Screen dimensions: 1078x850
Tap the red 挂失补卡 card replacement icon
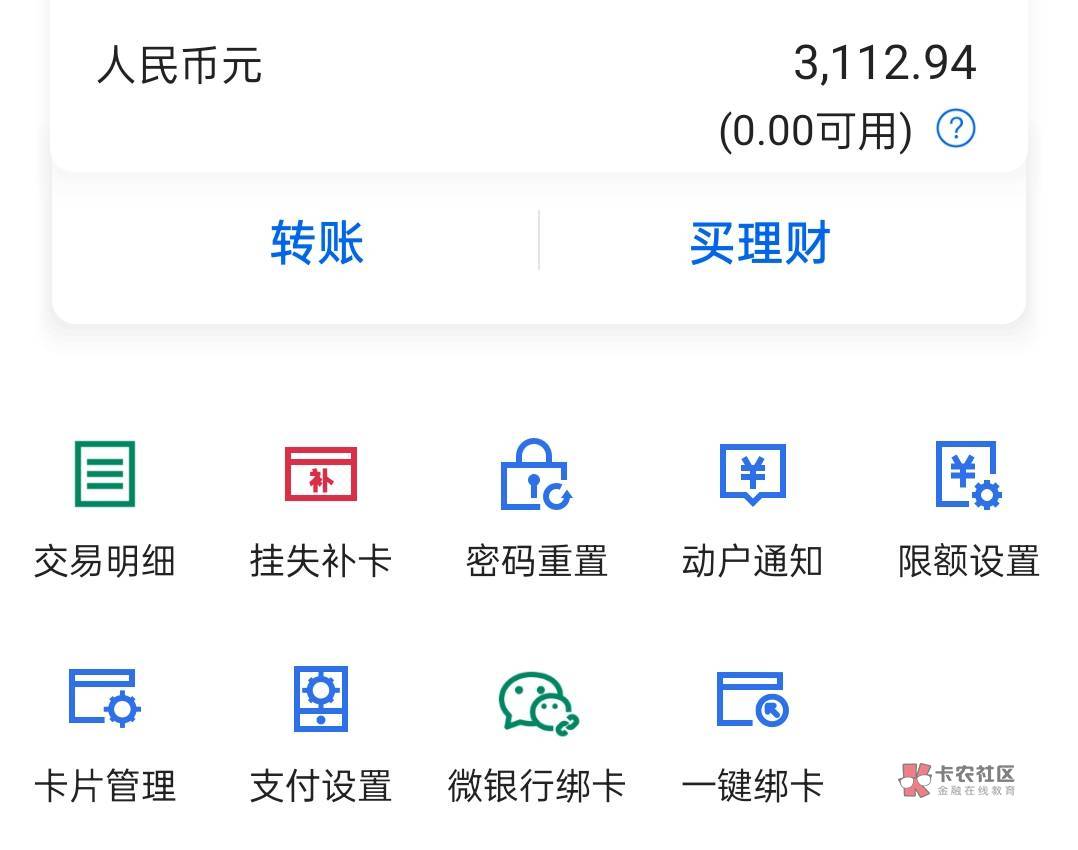click(x=320, y=474)
